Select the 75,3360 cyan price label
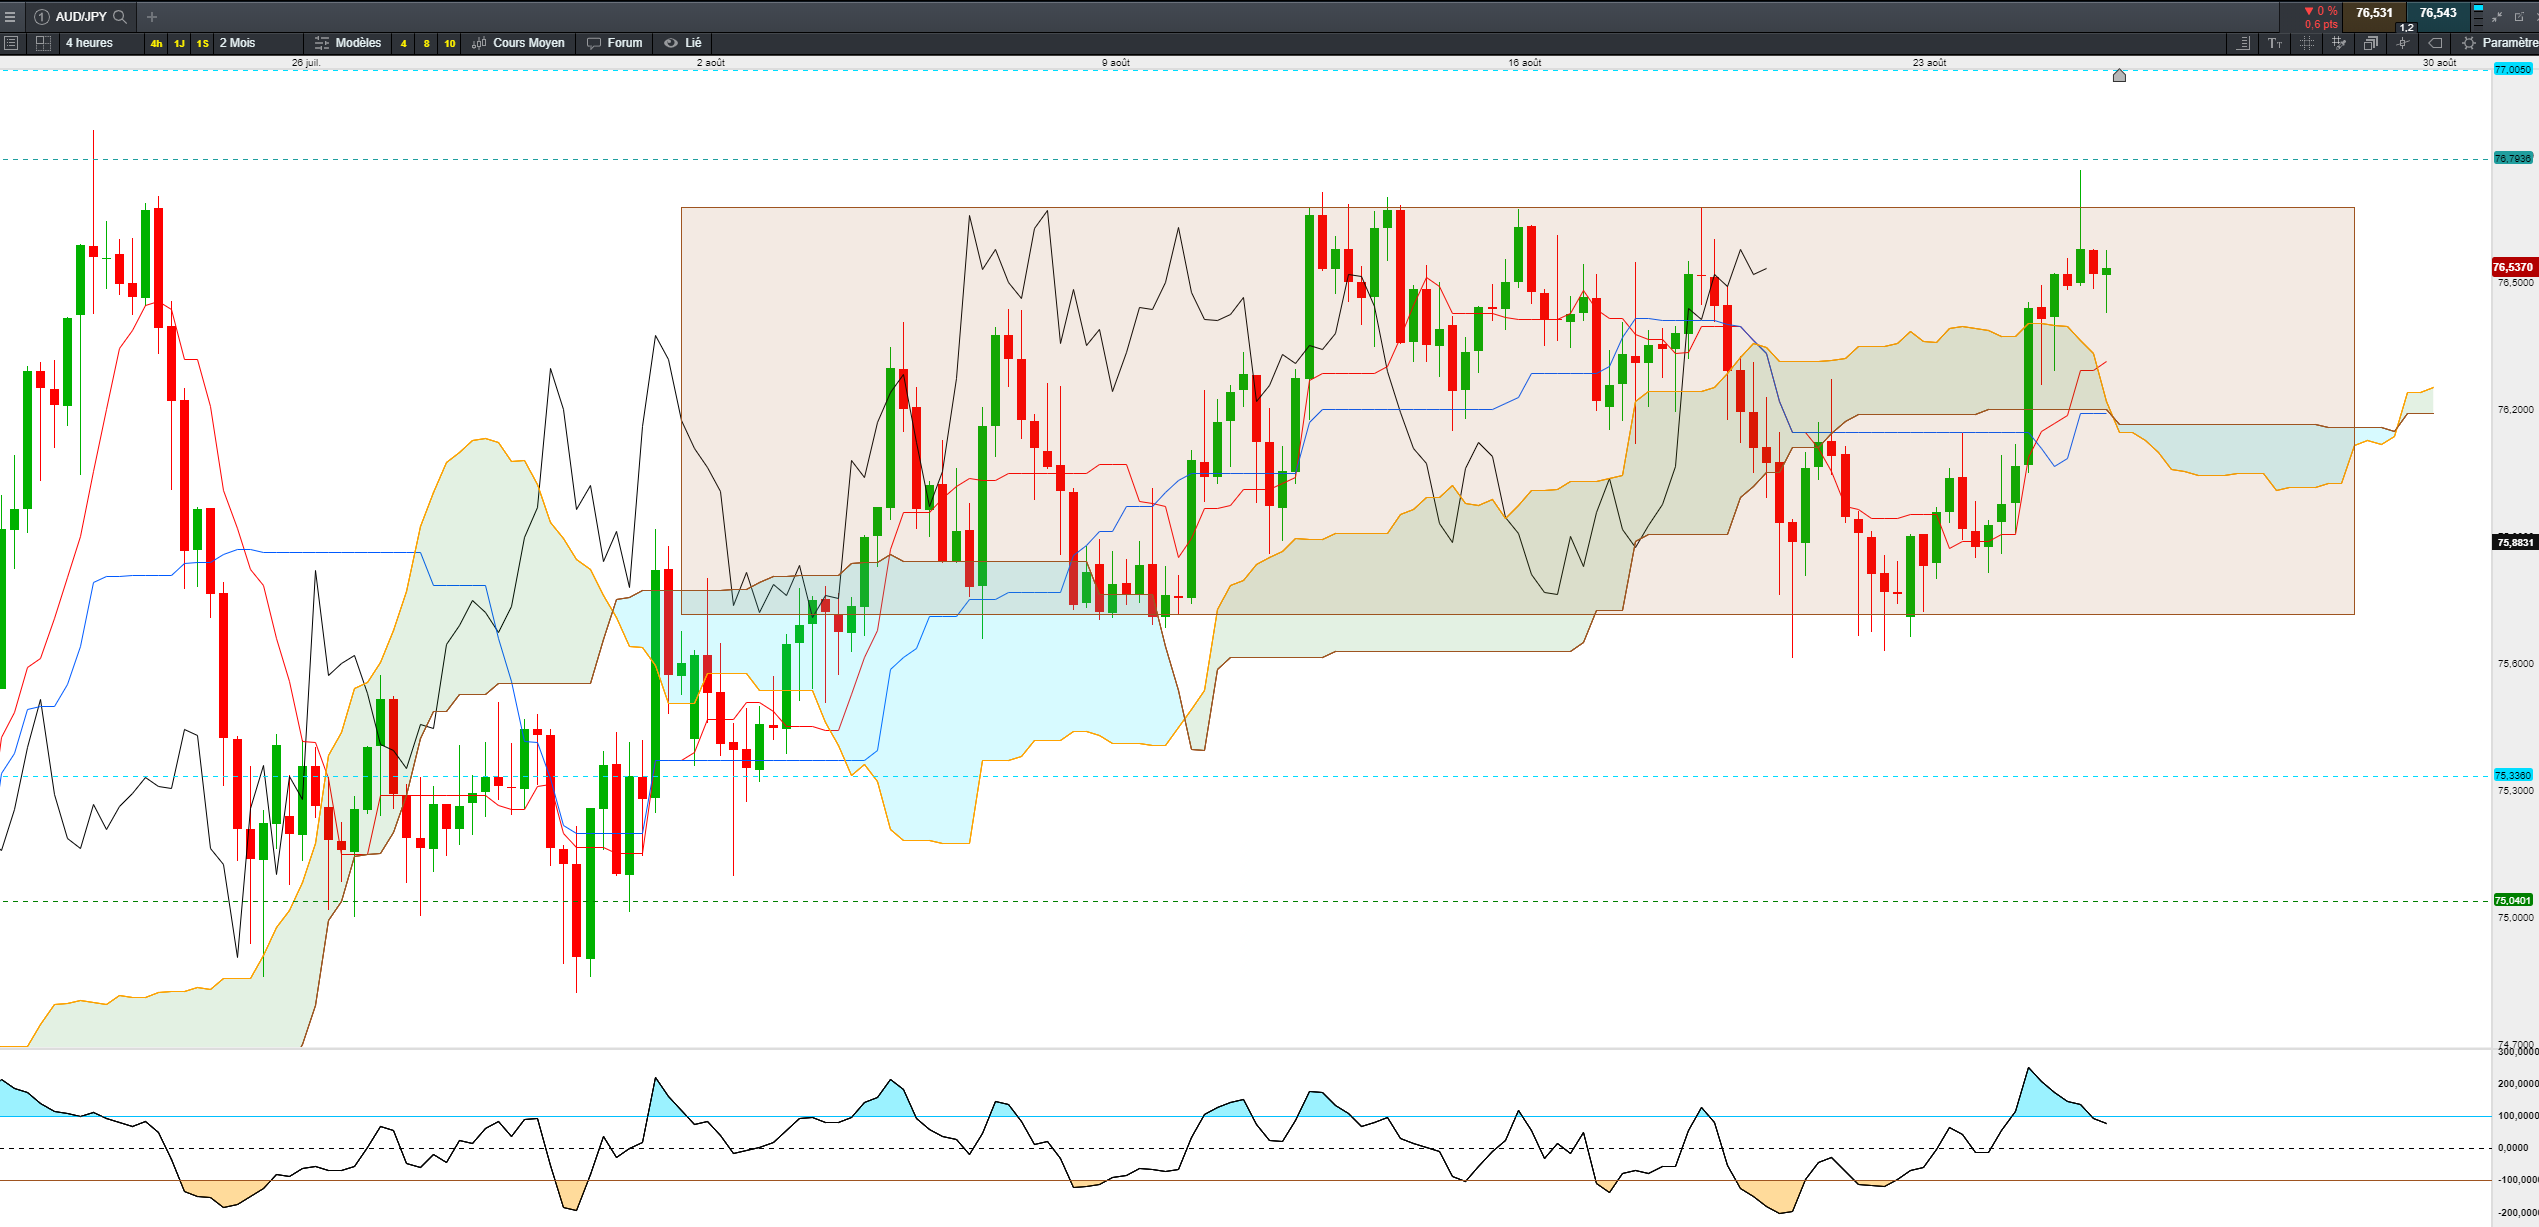The image size is (2539, 1227). (x=2513, y=775)
